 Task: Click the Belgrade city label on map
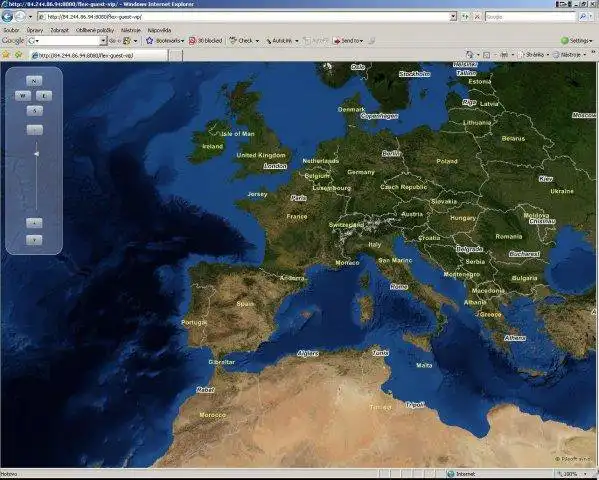469,249
